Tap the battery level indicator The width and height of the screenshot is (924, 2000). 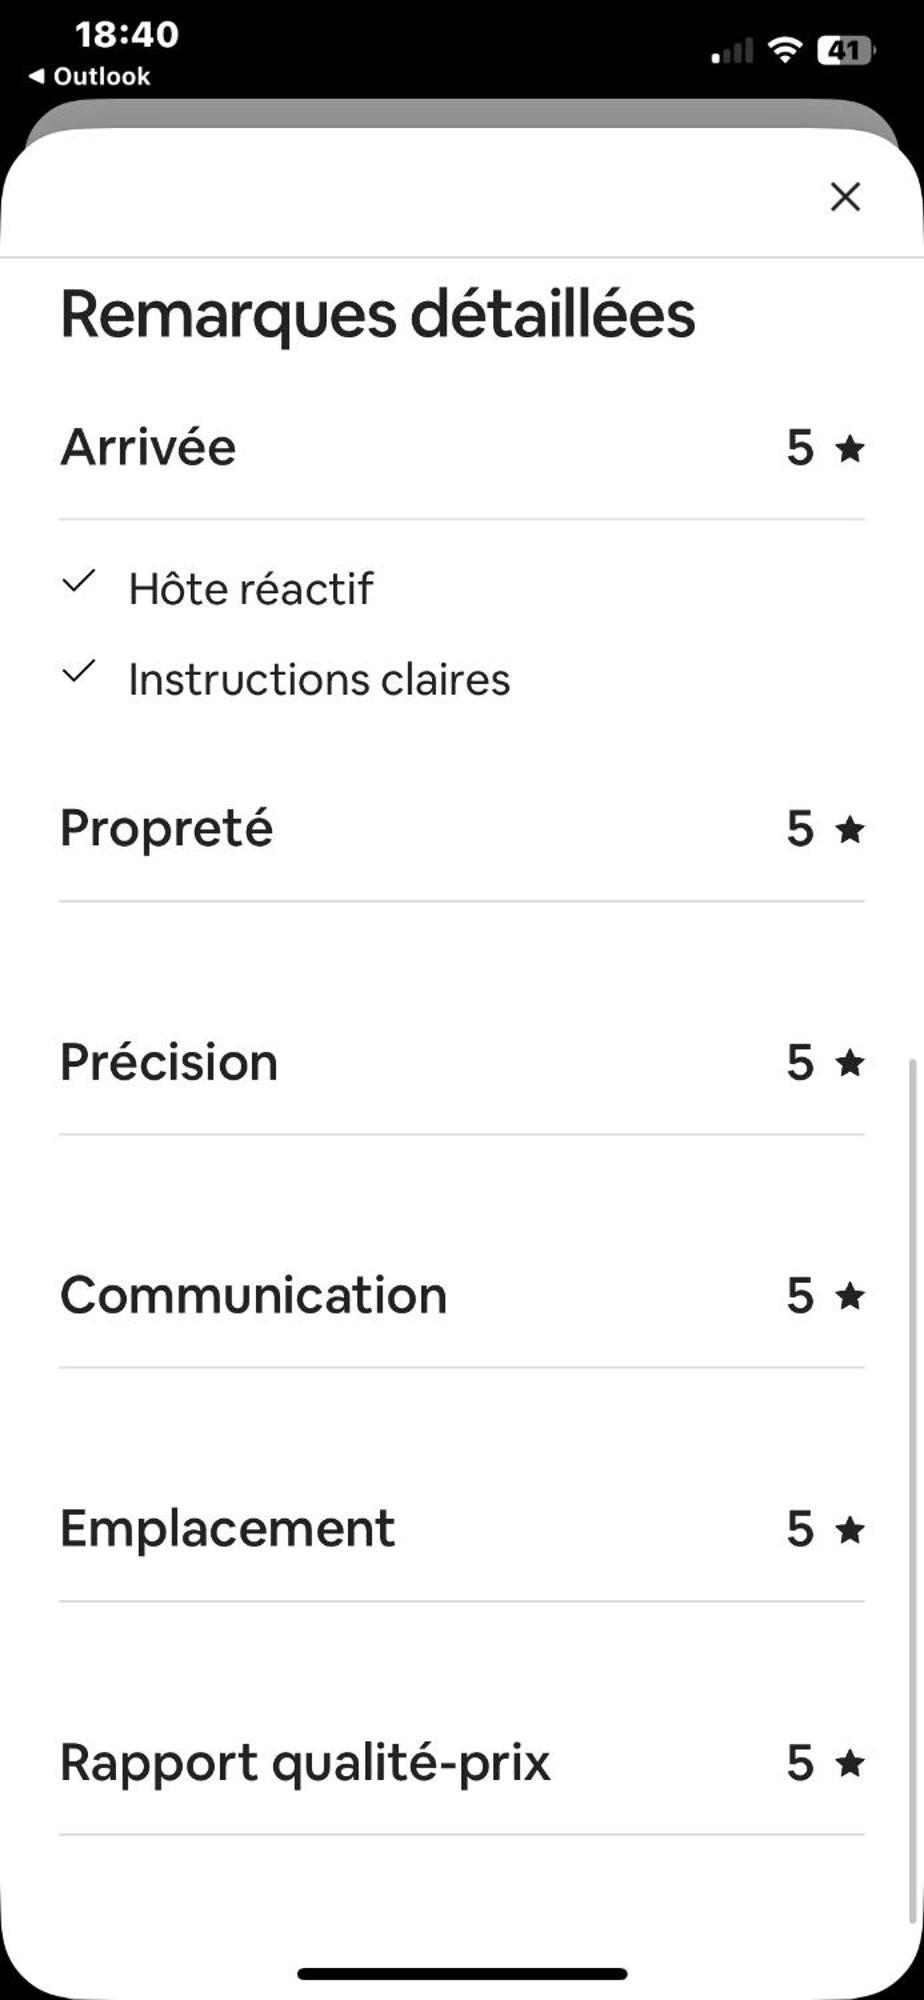click(845, 49)
